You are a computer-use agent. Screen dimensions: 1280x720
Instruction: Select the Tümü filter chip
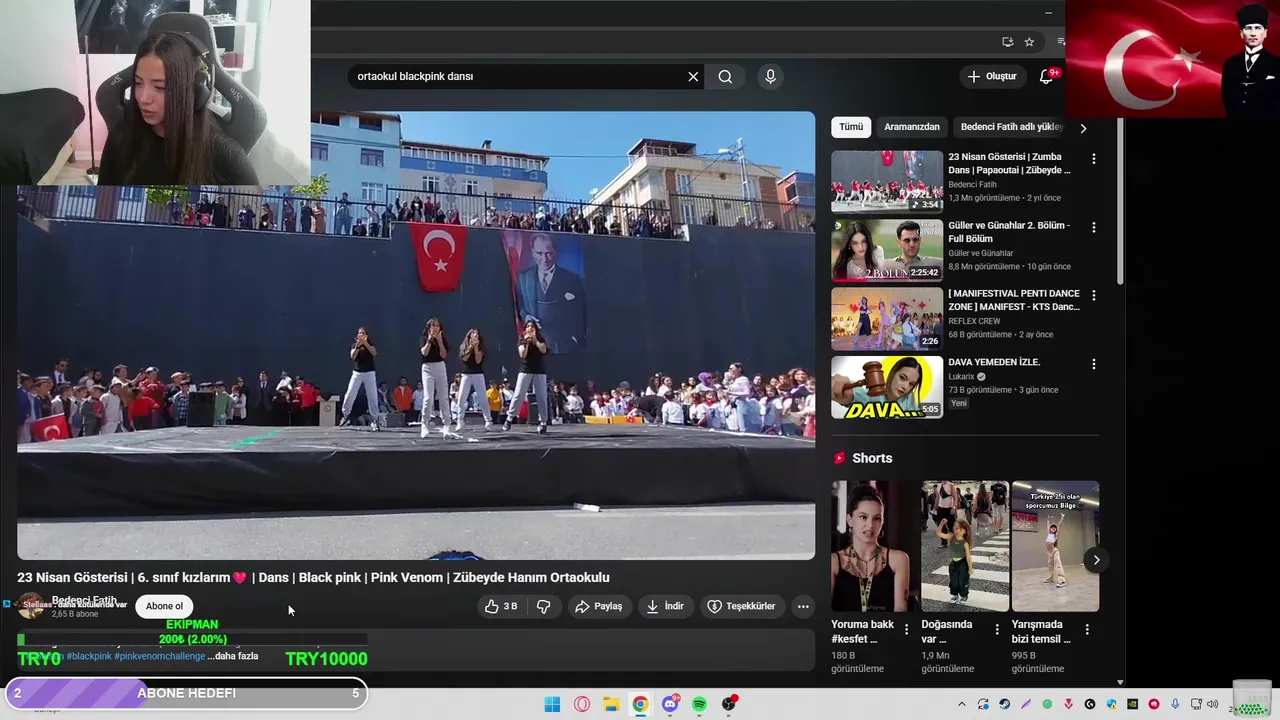pos(851,127)
